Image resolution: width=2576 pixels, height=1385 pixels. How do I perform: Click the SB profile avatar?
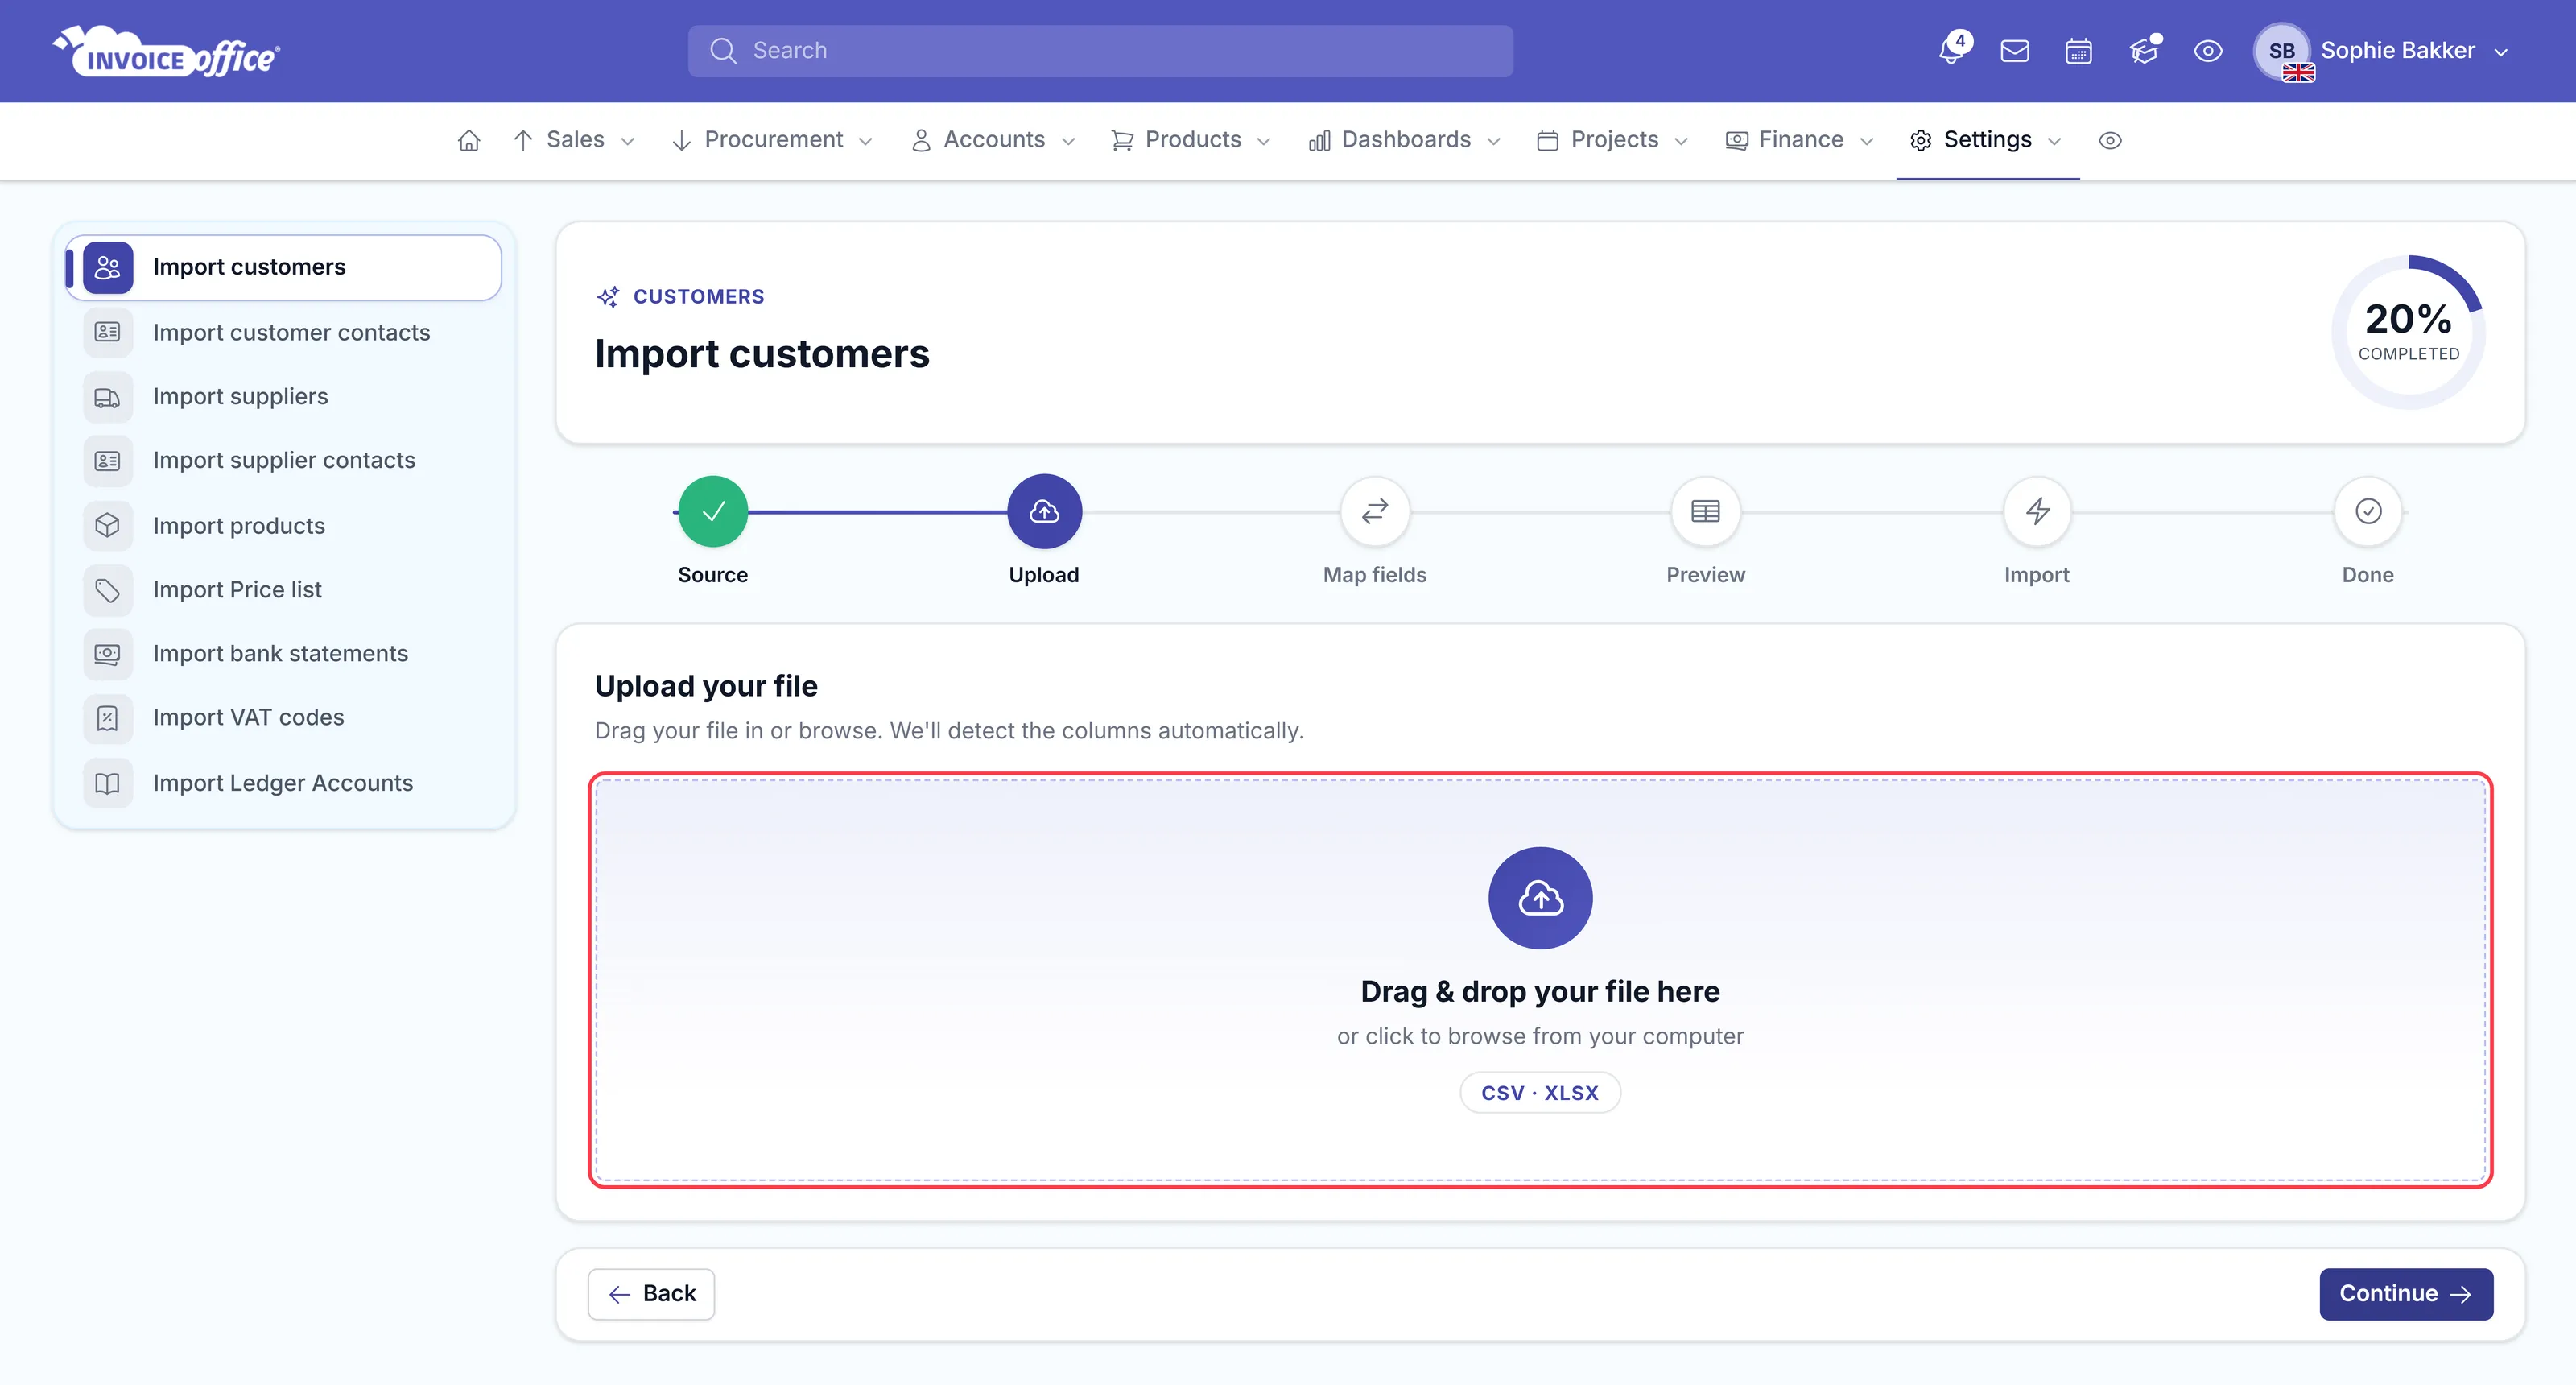pyautogui.click(x=2281, y=51)
